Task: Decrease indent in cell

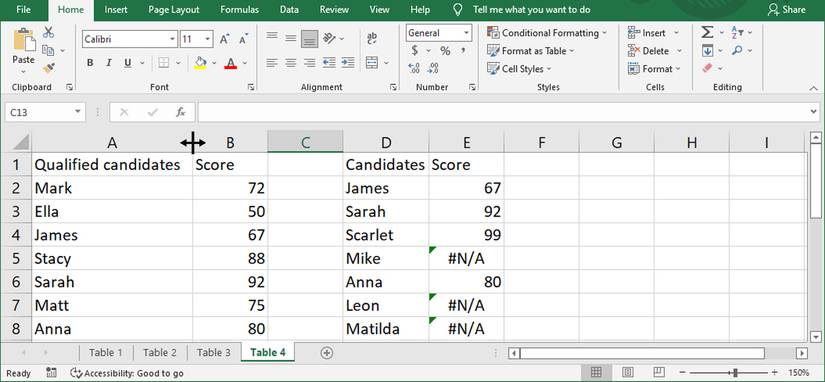Action: pyautogui.click(x=329, y=63)
